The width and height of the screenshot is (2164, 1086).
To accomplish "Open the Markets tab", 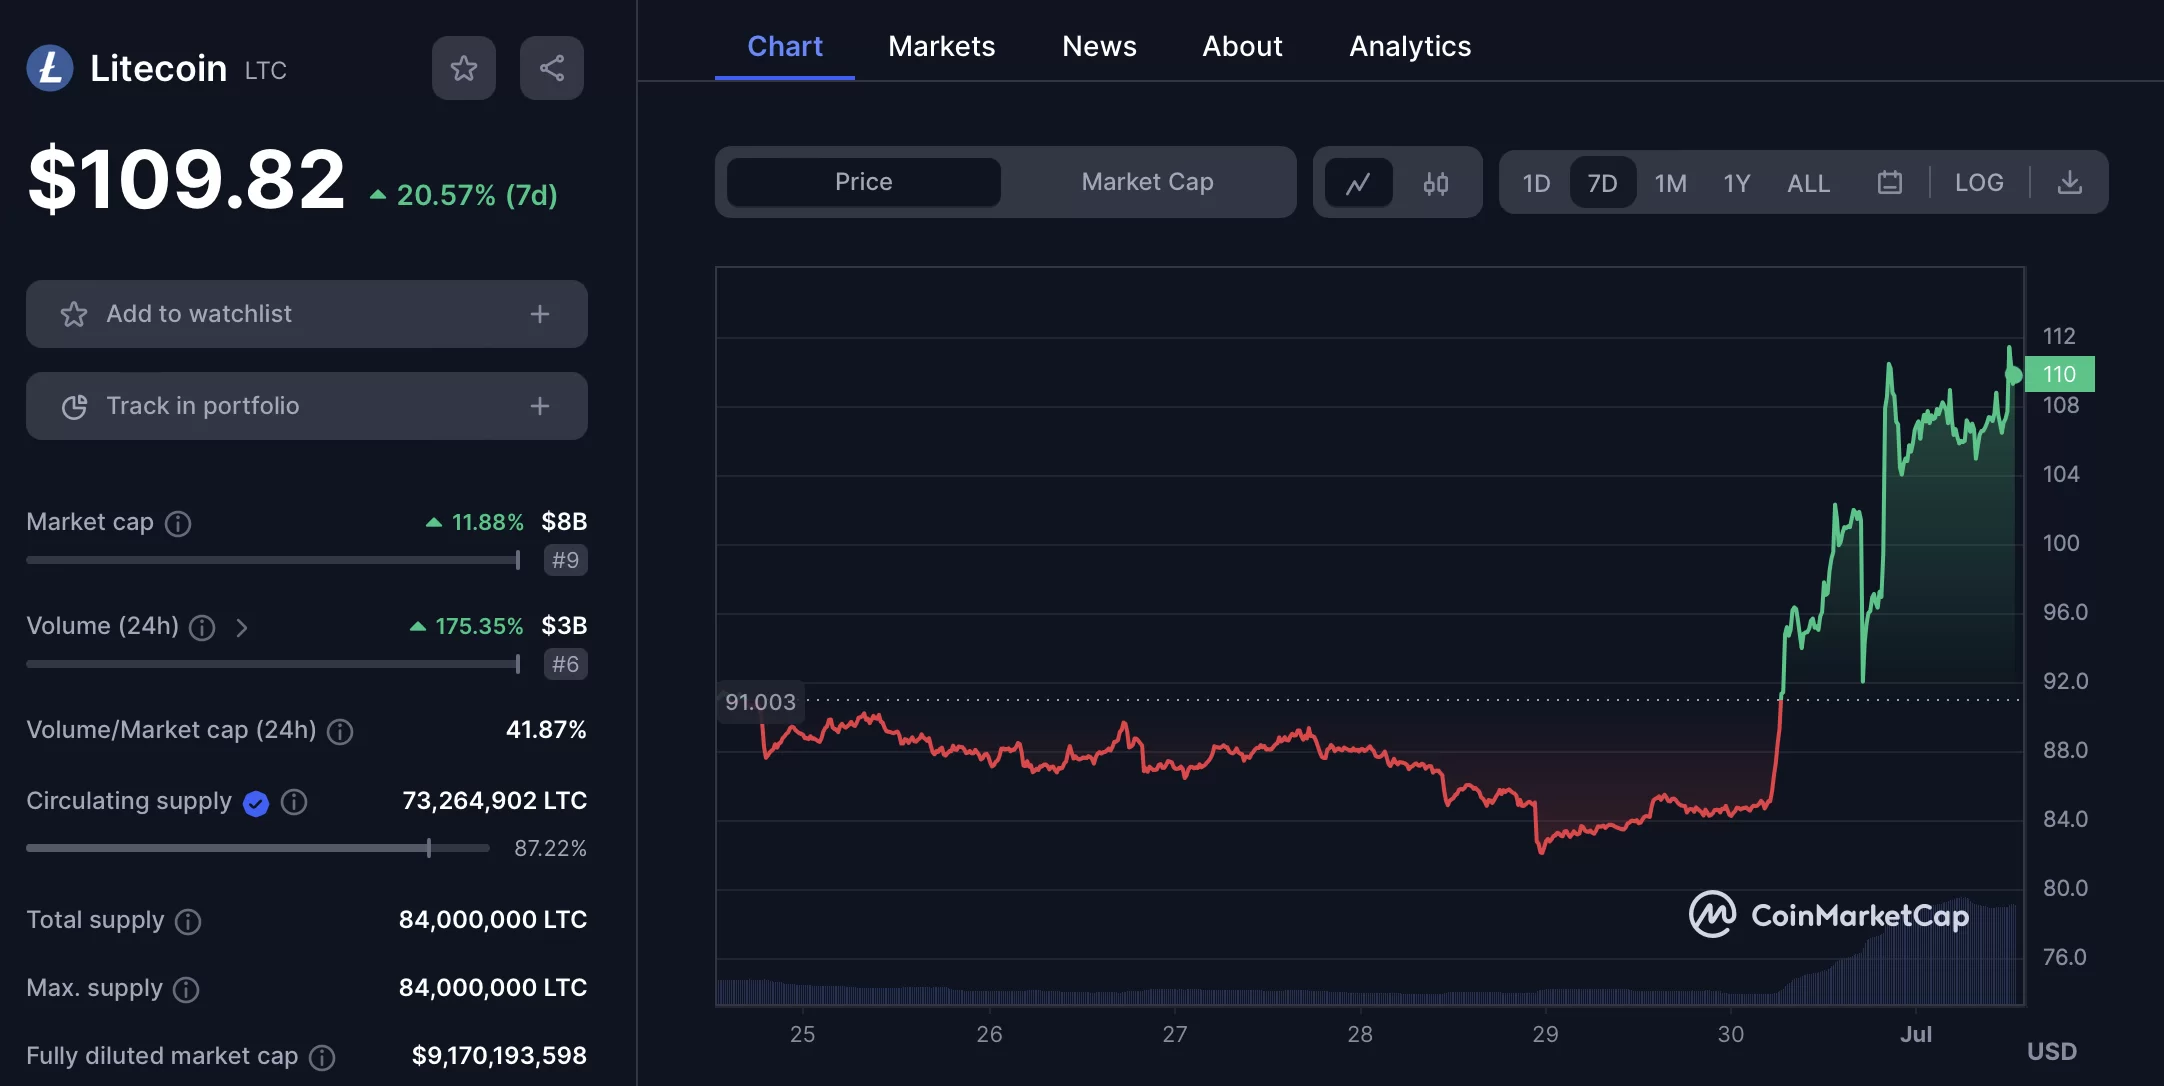I will pyautogui.click(x=941, y=46).
